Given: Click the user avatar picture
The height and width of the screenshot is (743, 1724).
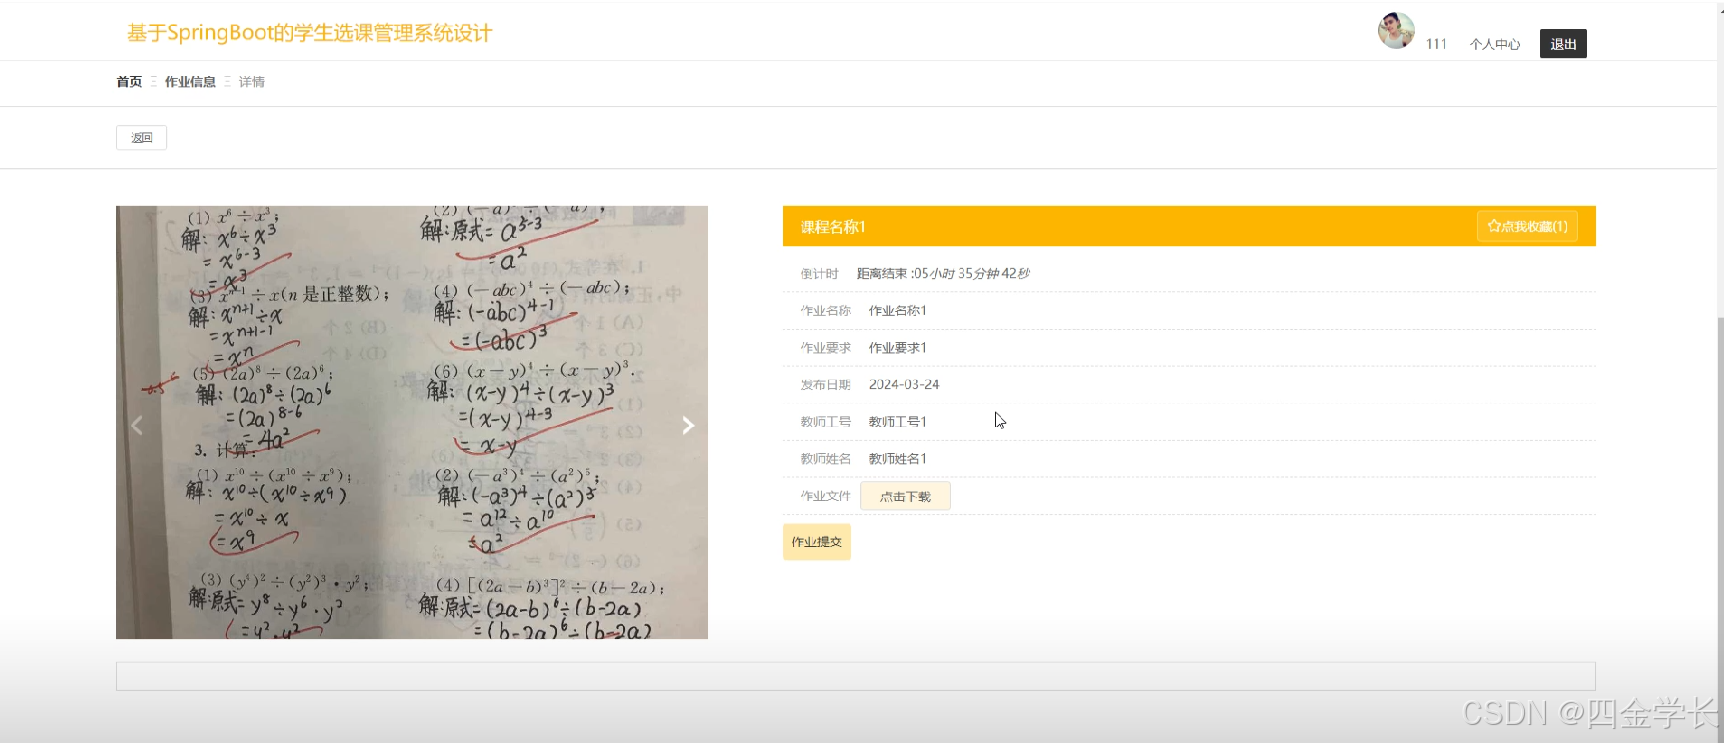Looking at the screenshot, I should click(1396, 31).
